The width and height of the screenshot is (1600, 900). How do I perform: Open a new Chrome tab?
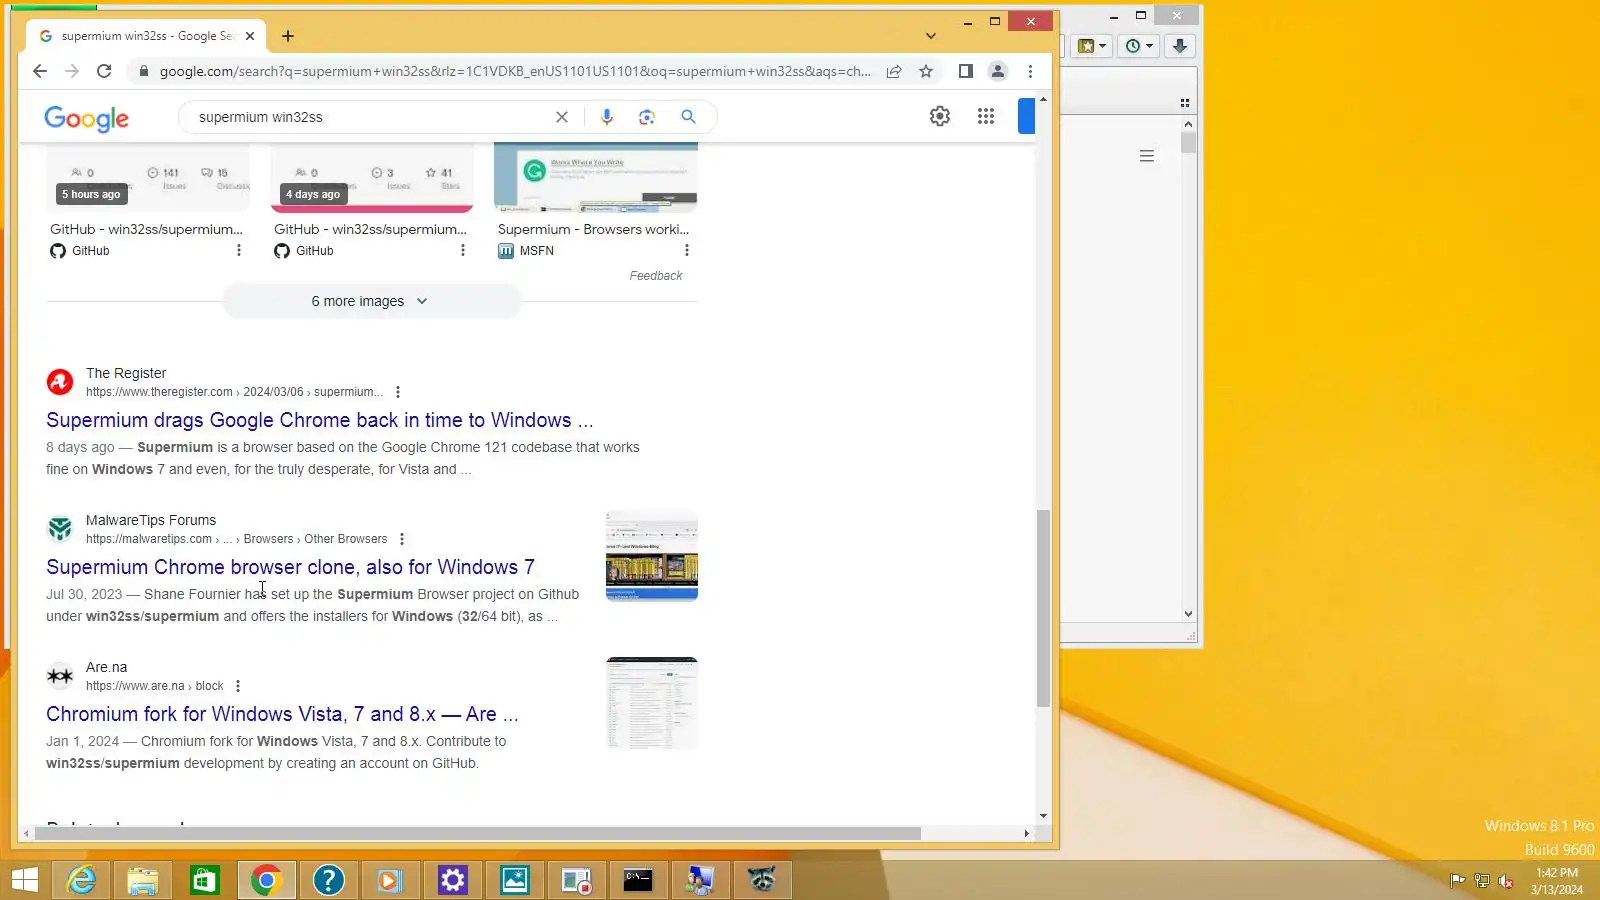click(x=288, y=36)
